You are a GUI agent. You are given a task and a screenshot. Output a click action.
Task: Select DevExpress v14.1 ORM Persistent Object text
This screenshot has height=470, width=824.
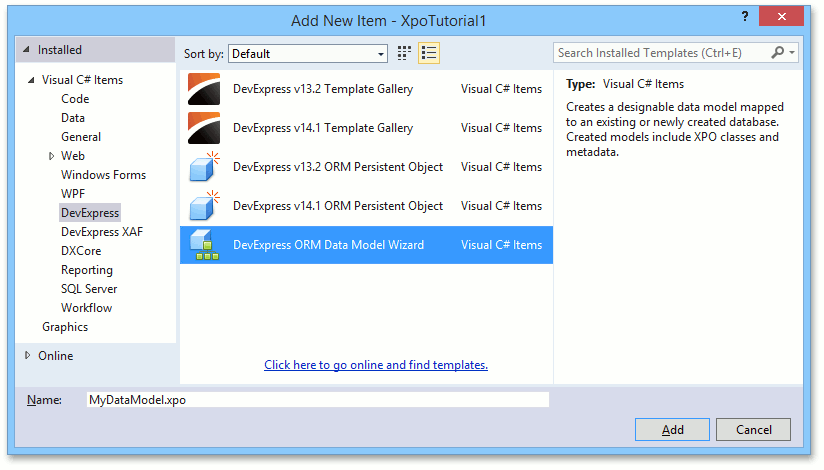(338, 206)
